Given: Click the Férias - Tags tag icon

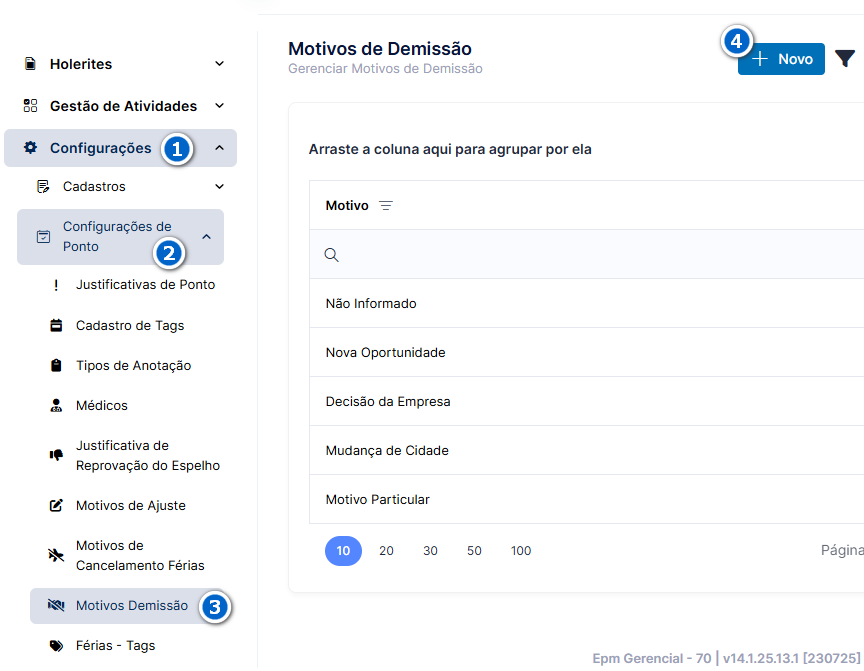Looking at the screenshot, I should click(56, 646).
